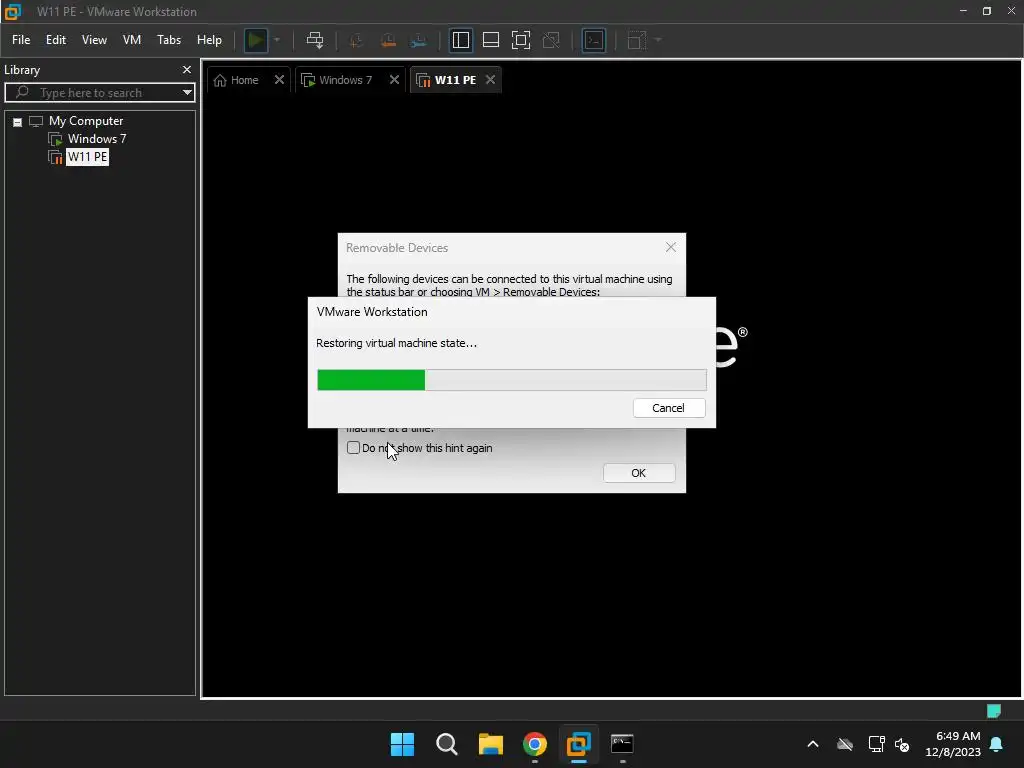Cancel restoring the virtual machine state
The width and height of the screenshot is (1024, 768).
point(669,408)
